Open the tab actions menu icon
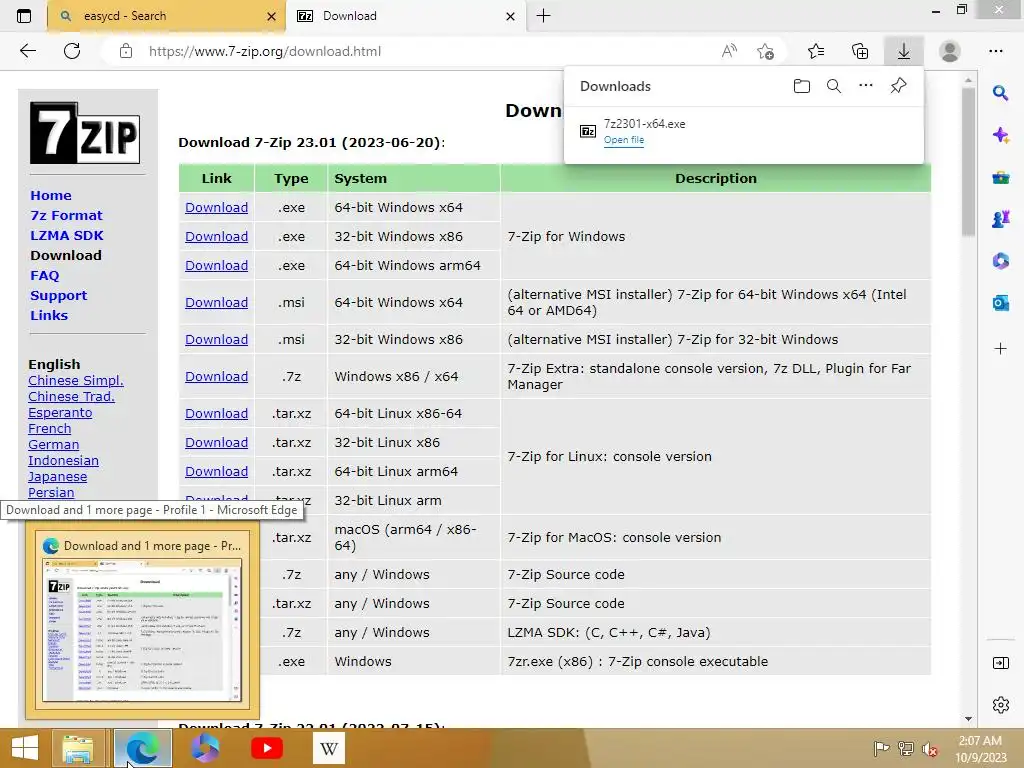This screenshot has width=1024, height=768. (x=24, y=16)
